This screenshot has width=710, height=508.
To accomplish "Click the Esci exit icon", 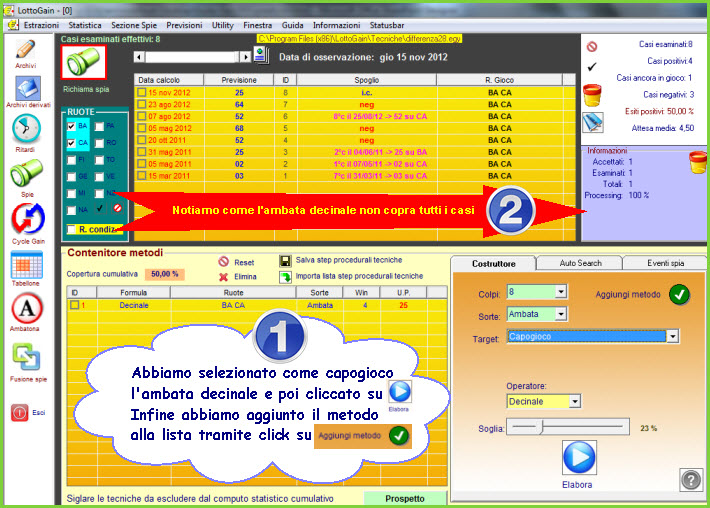I will coord(19,412).
